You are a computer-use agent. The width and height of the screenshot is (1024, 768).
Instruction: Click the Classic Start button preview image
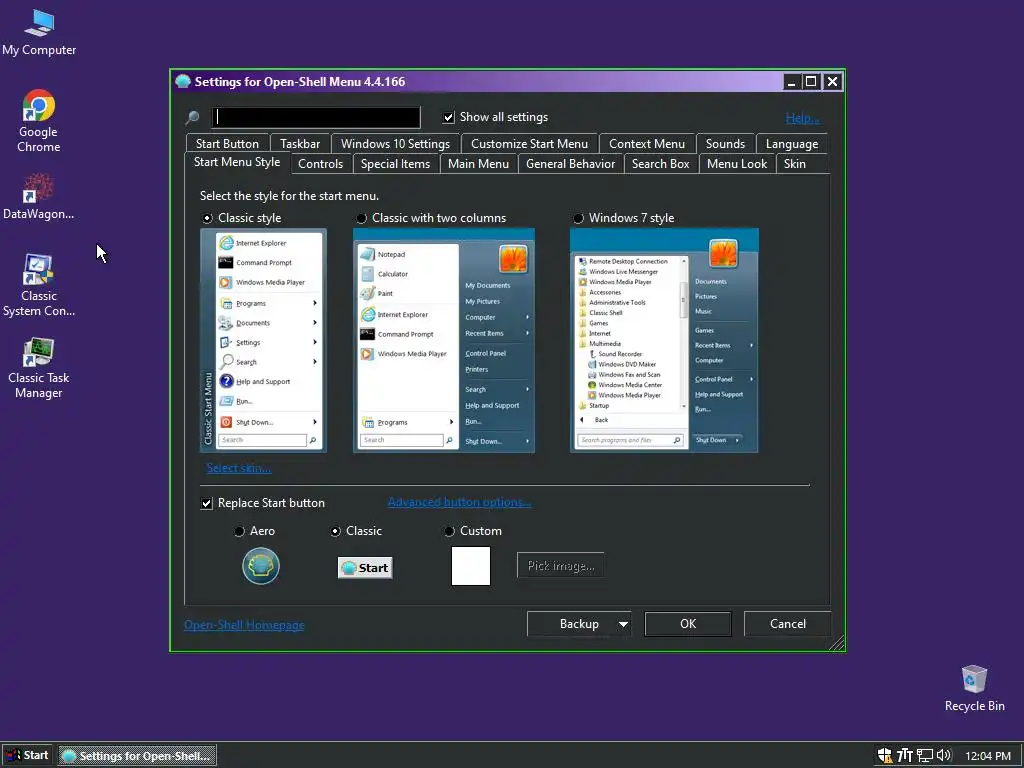(x=365, y=568)
